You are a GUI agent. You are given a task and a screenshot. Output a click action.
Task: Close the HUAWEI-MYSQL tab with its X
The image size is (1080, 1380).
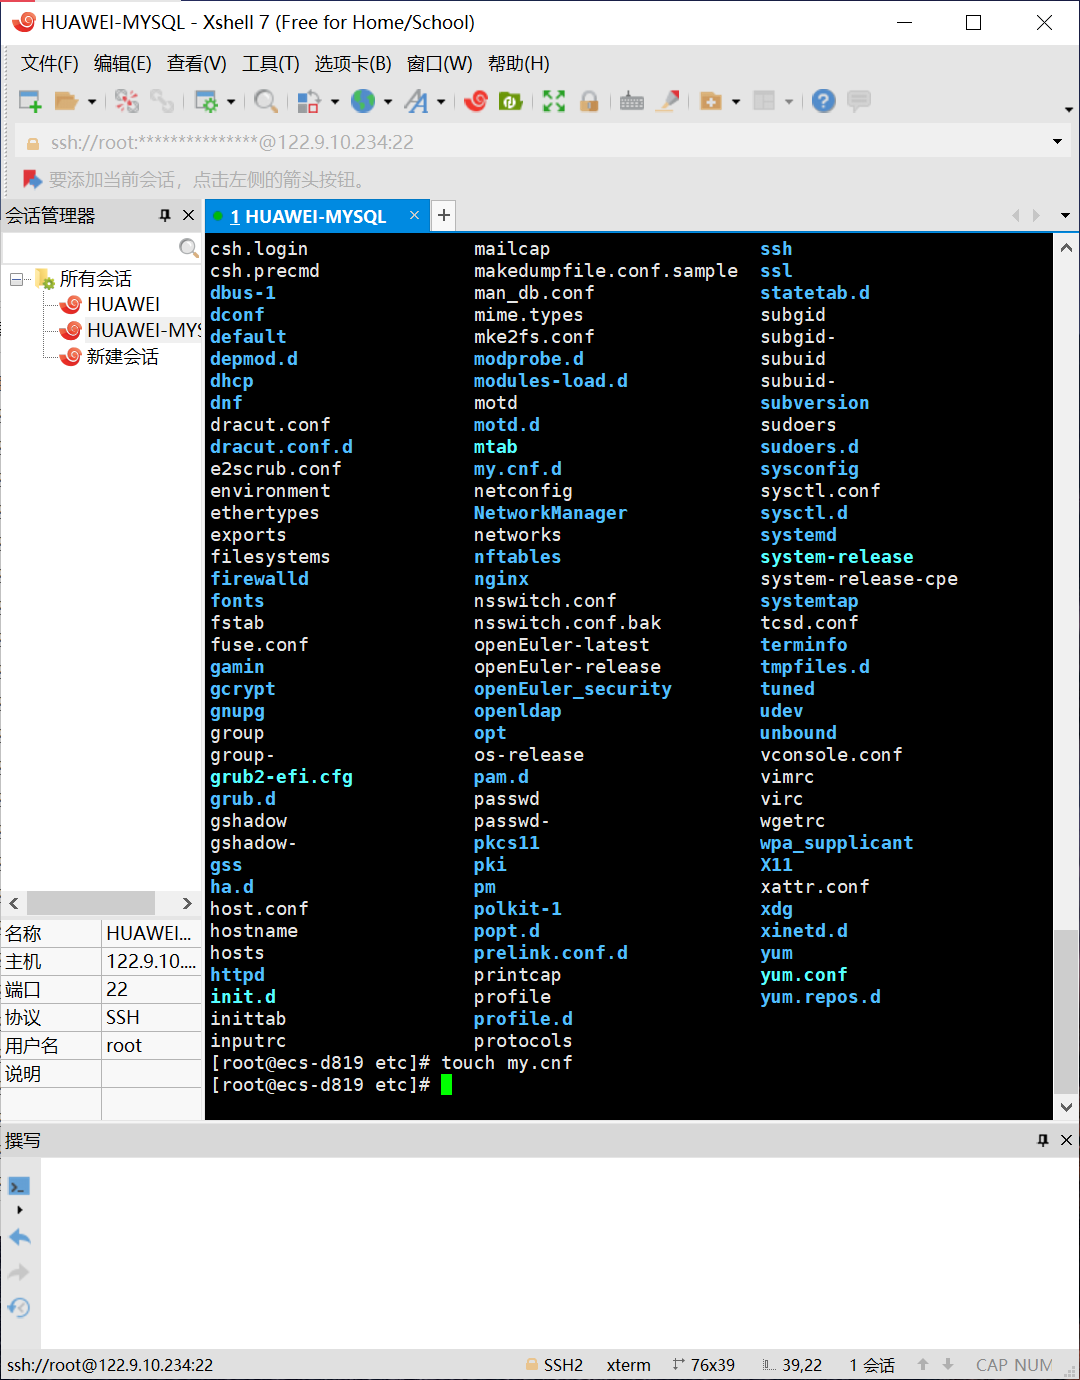click(x=414, y=215)
